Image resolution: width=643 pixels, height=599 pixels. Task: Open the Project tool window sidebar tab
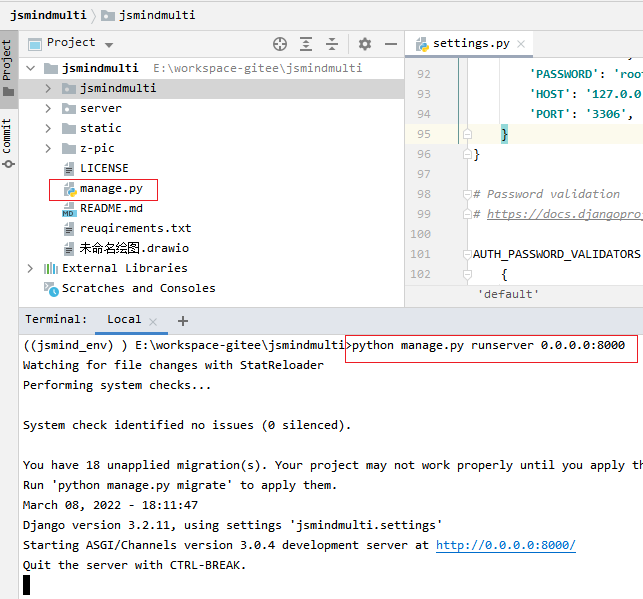pyautogui.click(x=9, y=69)
